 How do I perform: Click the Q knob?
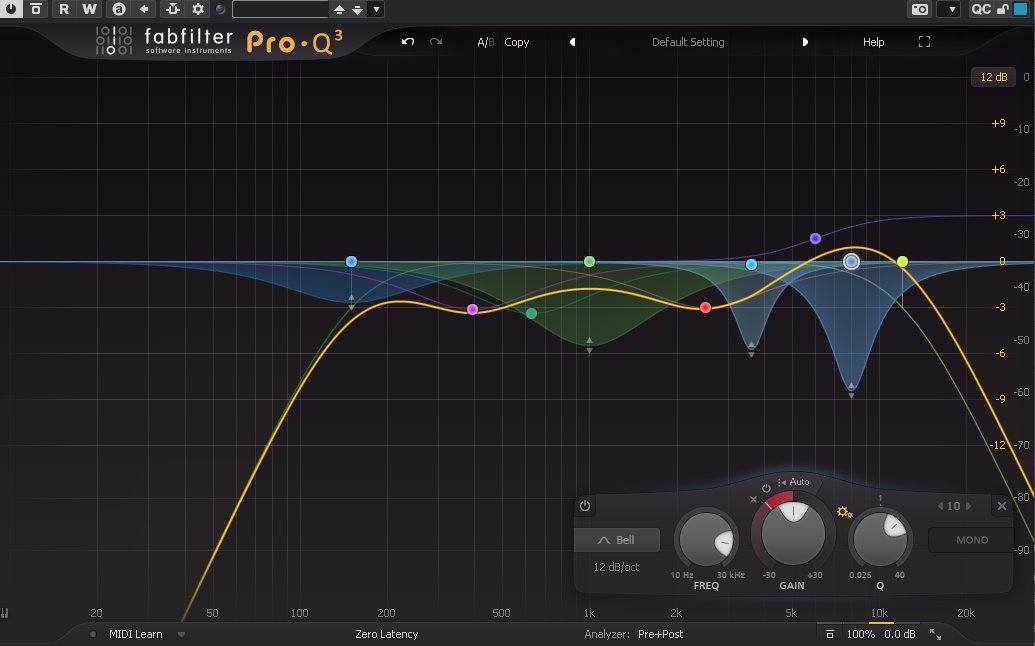tap(880, 540)
